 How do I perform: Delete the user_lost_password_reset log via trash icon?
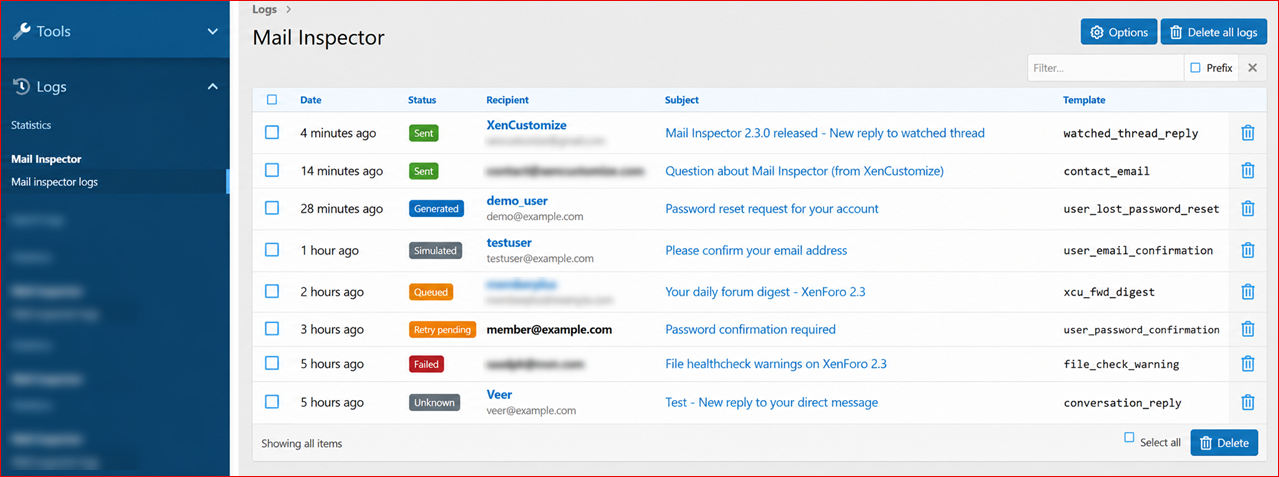[x=1247, y=209]
